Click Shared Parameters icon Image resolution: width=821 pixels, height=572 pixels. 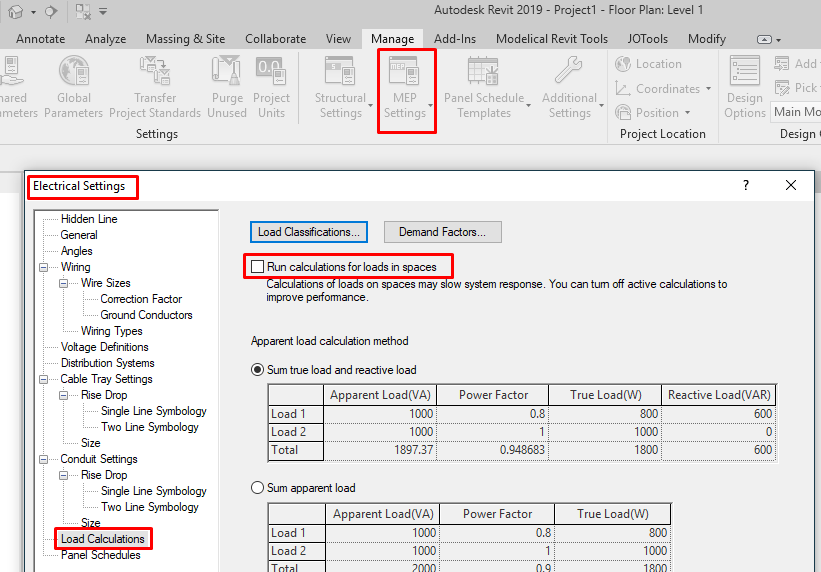[12, 70]
